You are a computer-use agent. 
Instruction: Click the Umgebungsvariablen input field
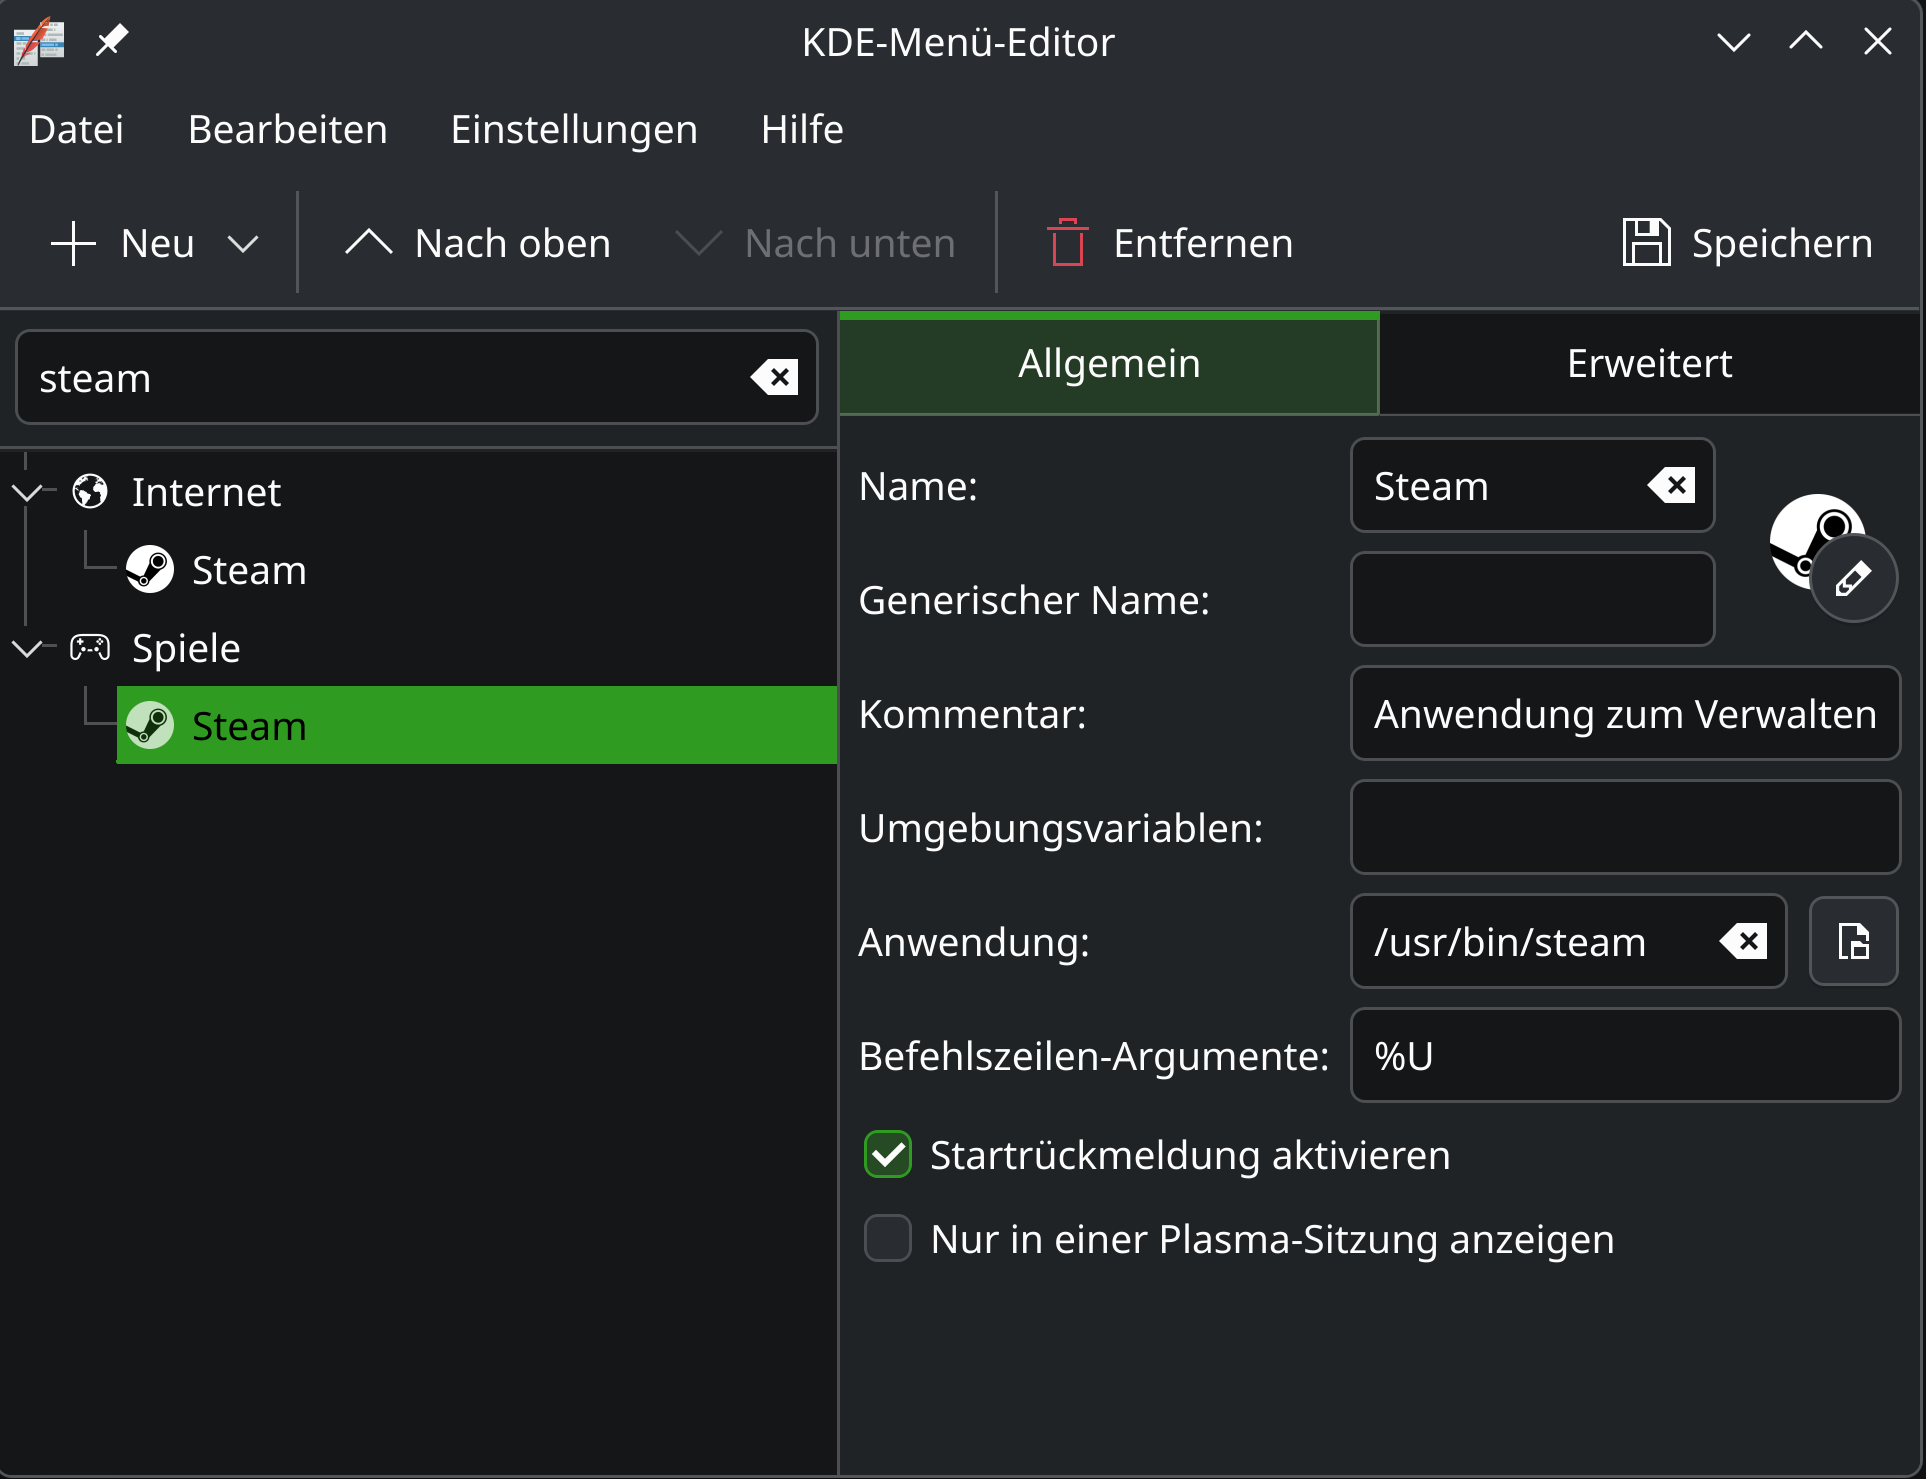(x=1624, y=828)
